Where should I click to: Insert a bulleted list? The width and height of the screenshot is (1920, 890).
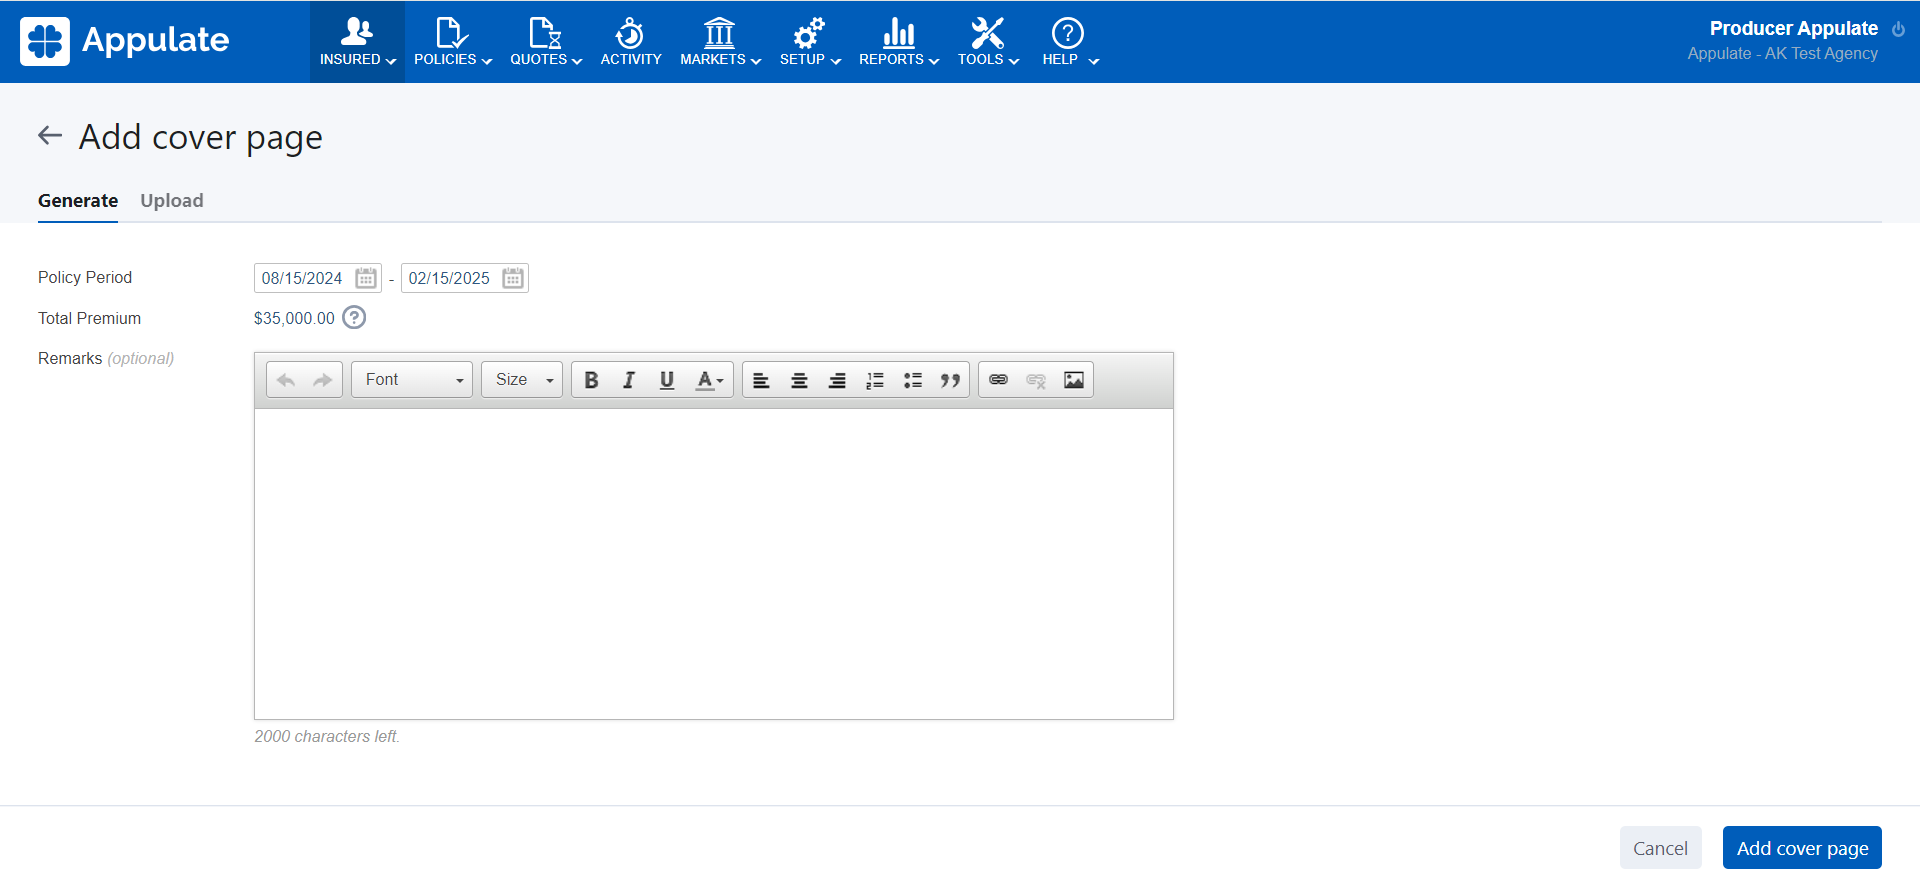pos(913,380)
